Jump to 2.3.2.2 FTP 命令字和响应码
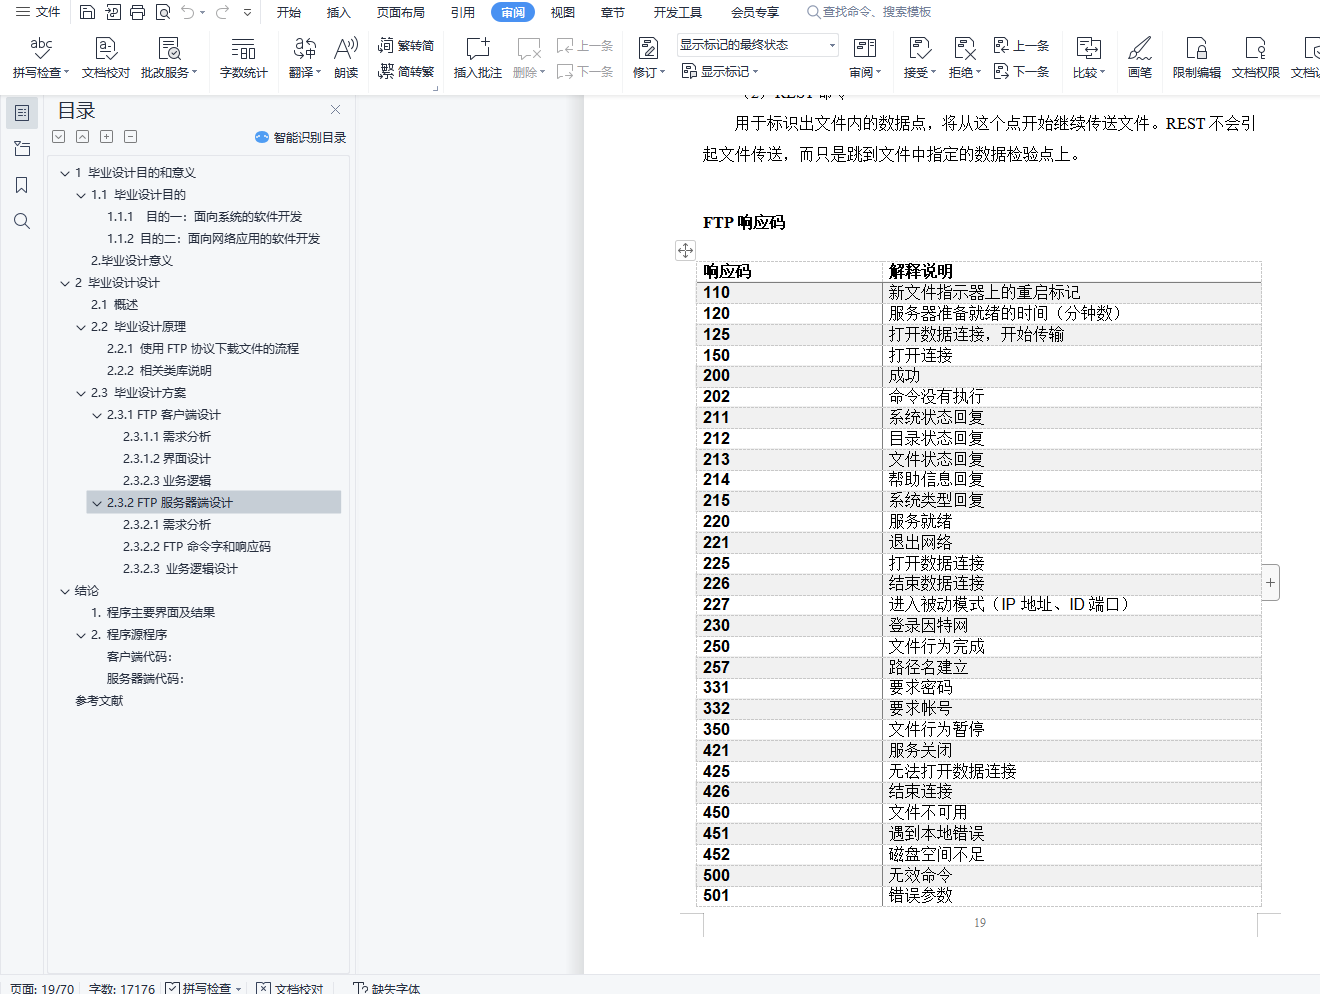 (197, 547)
